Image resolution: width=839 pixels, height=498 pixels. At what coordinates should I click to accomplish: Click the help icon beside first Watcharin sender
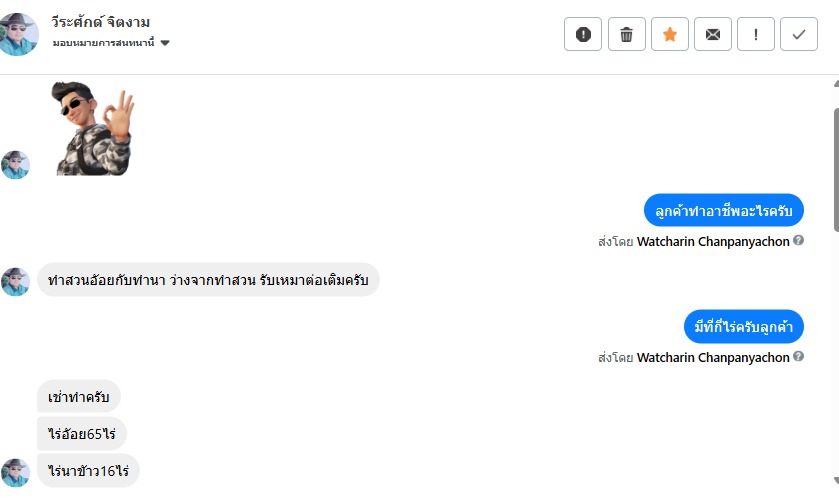[x=799, y=241]
